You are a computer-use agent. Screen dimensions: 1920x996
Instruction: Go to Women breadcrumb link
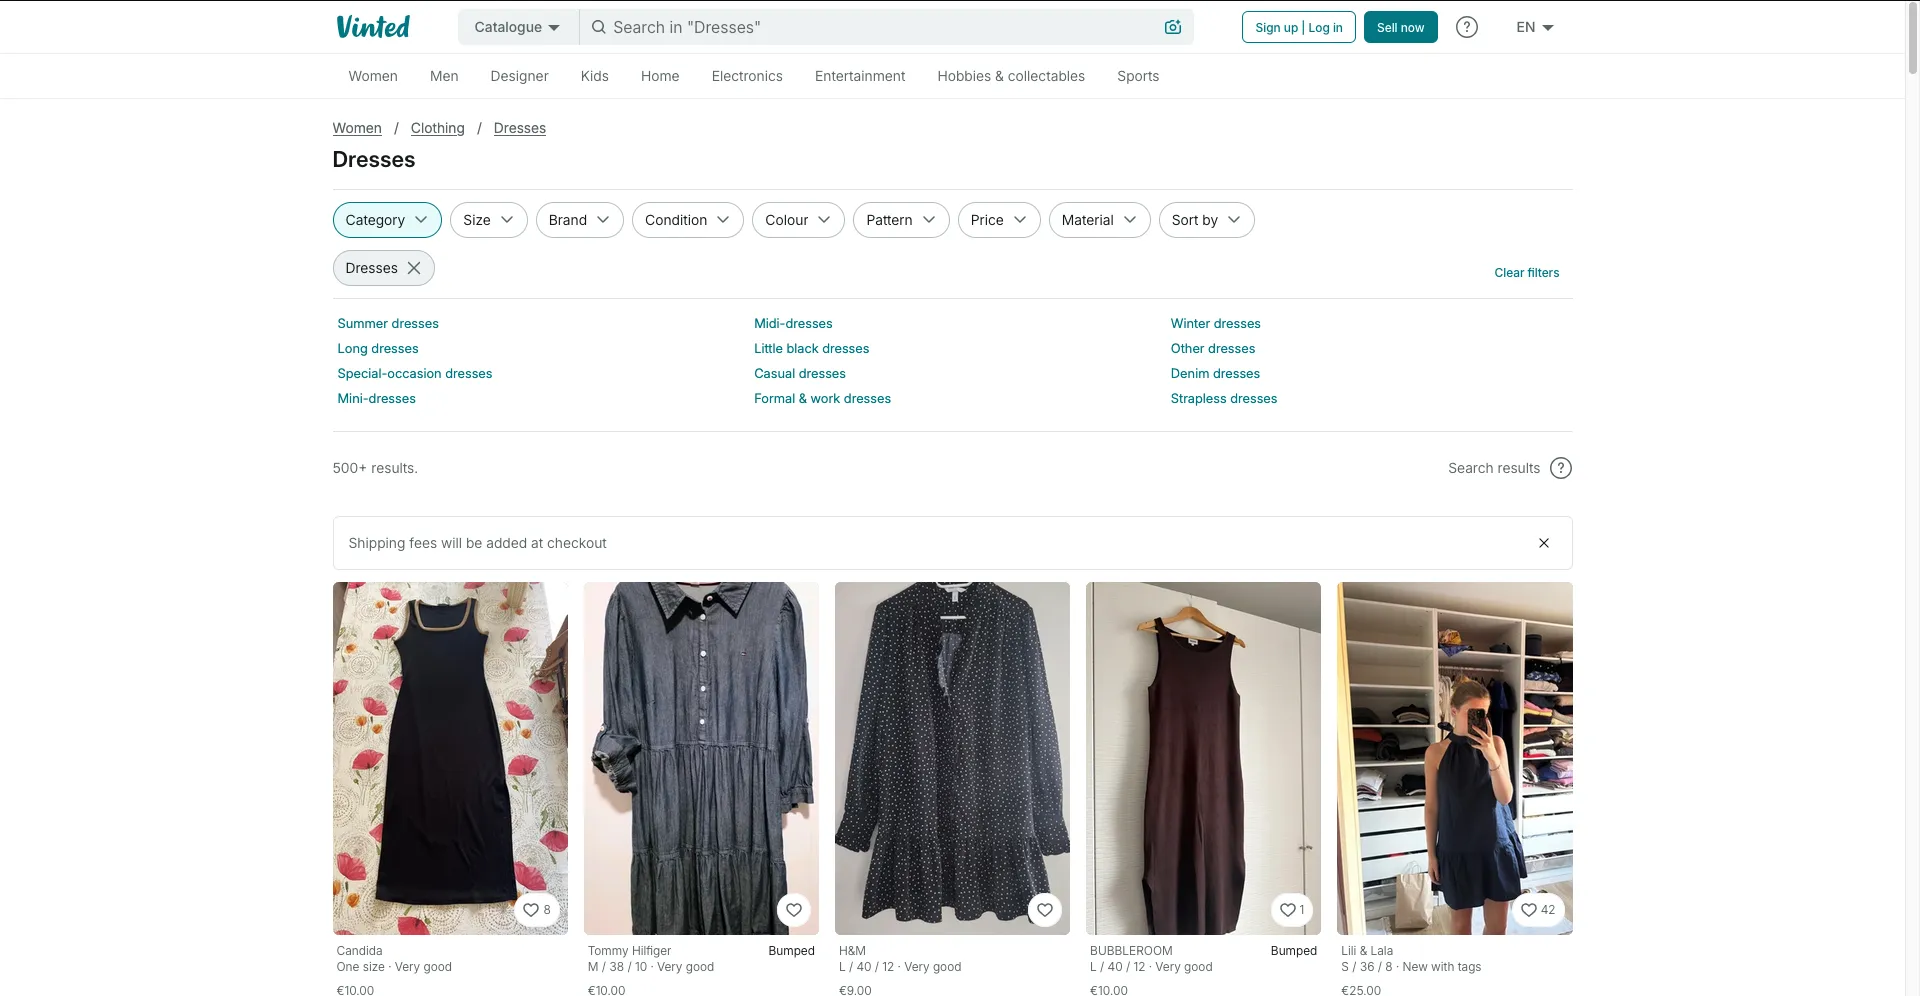(357, 128)
